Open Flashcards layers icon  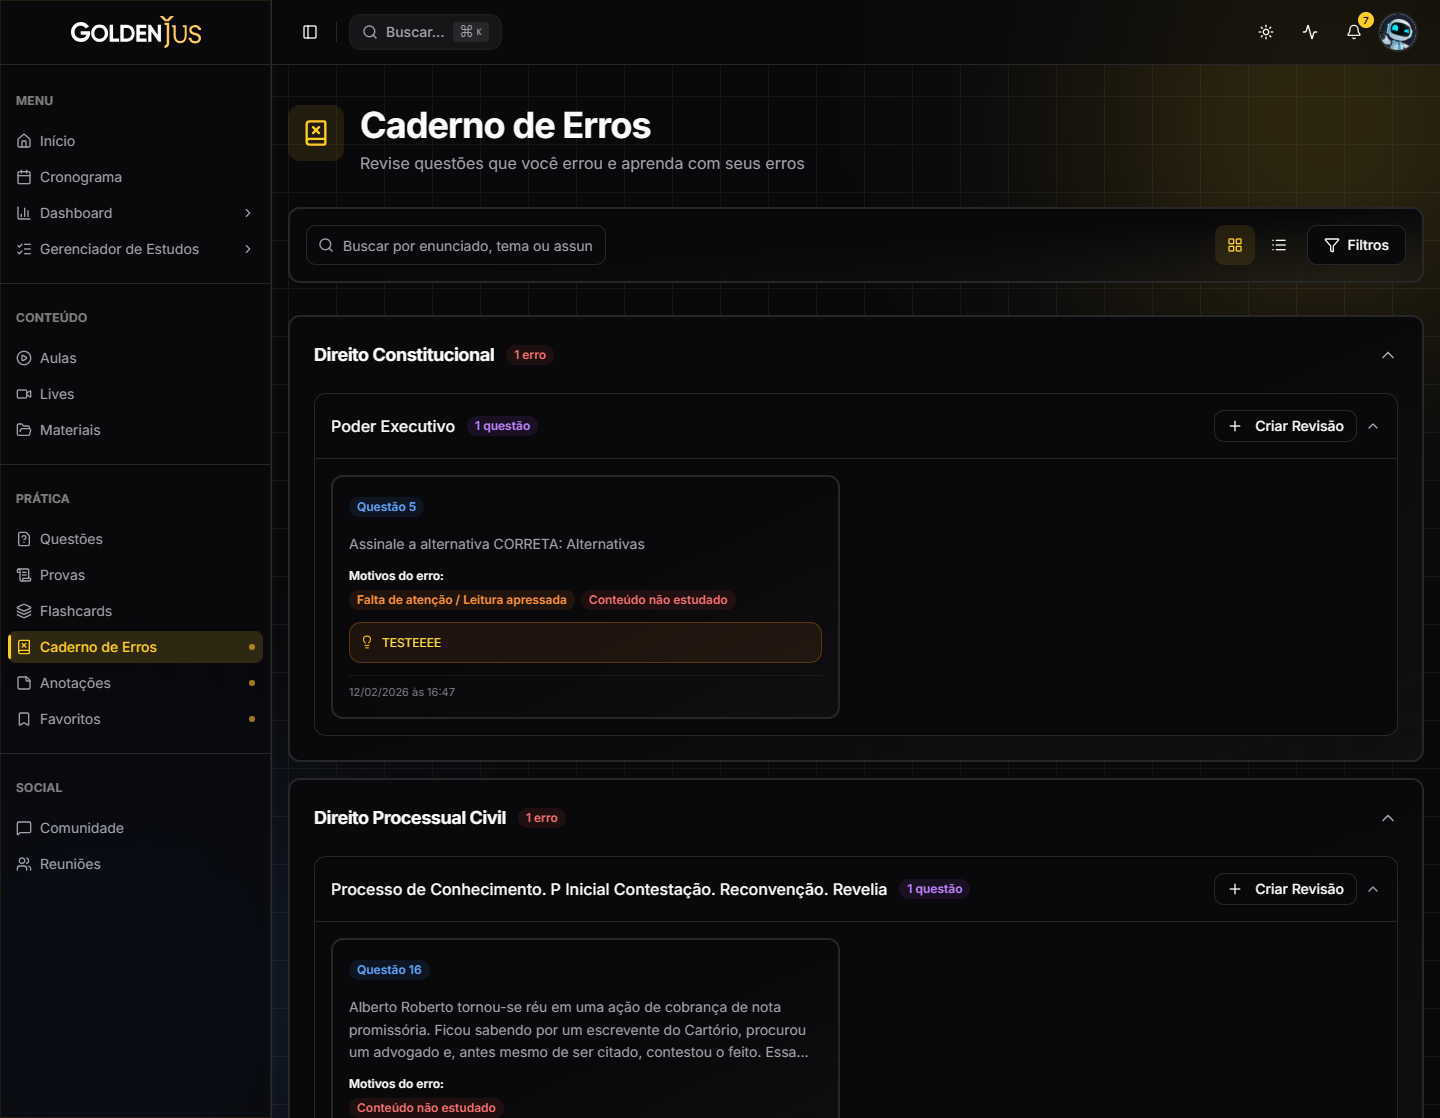(24, 611)
